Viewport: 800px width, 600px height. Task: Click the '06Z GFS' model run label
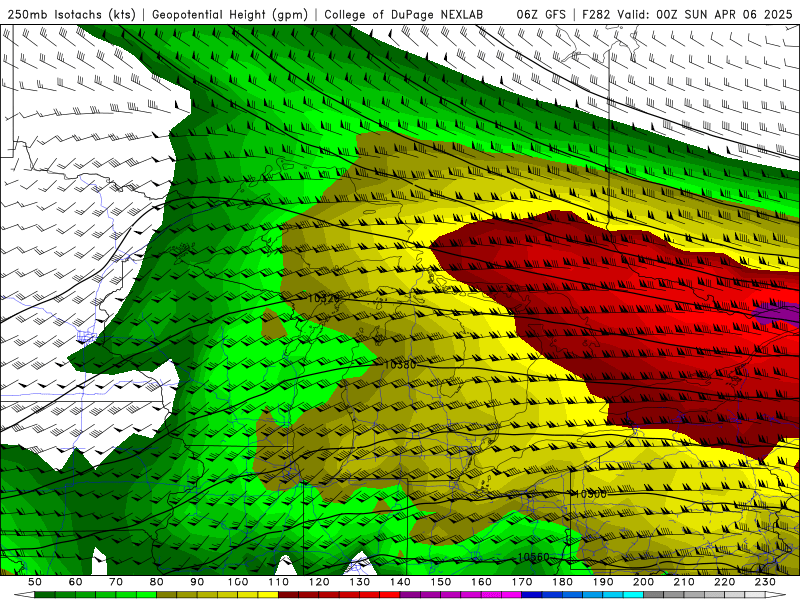point(541,14)
